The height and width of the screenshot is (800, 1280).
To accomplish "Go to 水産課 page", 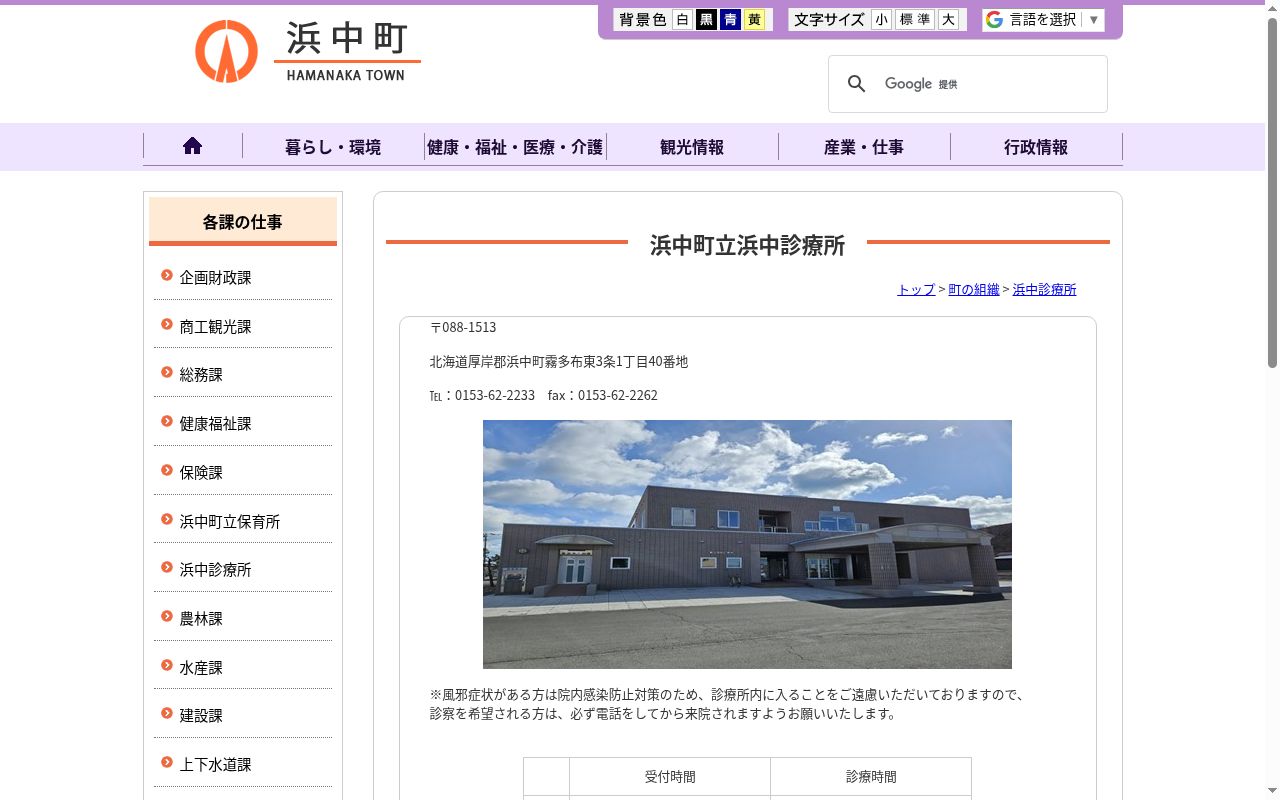I will coord(201,668).
